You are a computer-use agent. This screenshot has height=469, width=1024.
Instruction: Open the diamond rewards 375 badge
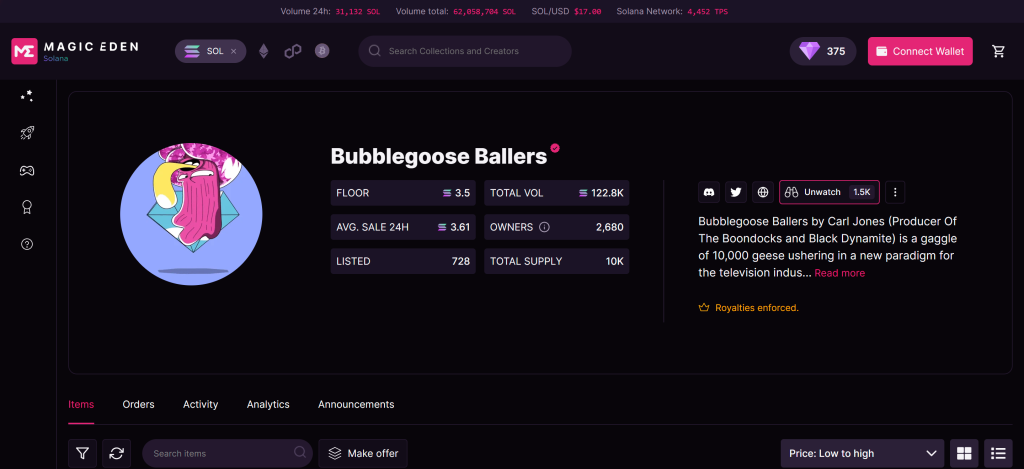coord(823,51)
